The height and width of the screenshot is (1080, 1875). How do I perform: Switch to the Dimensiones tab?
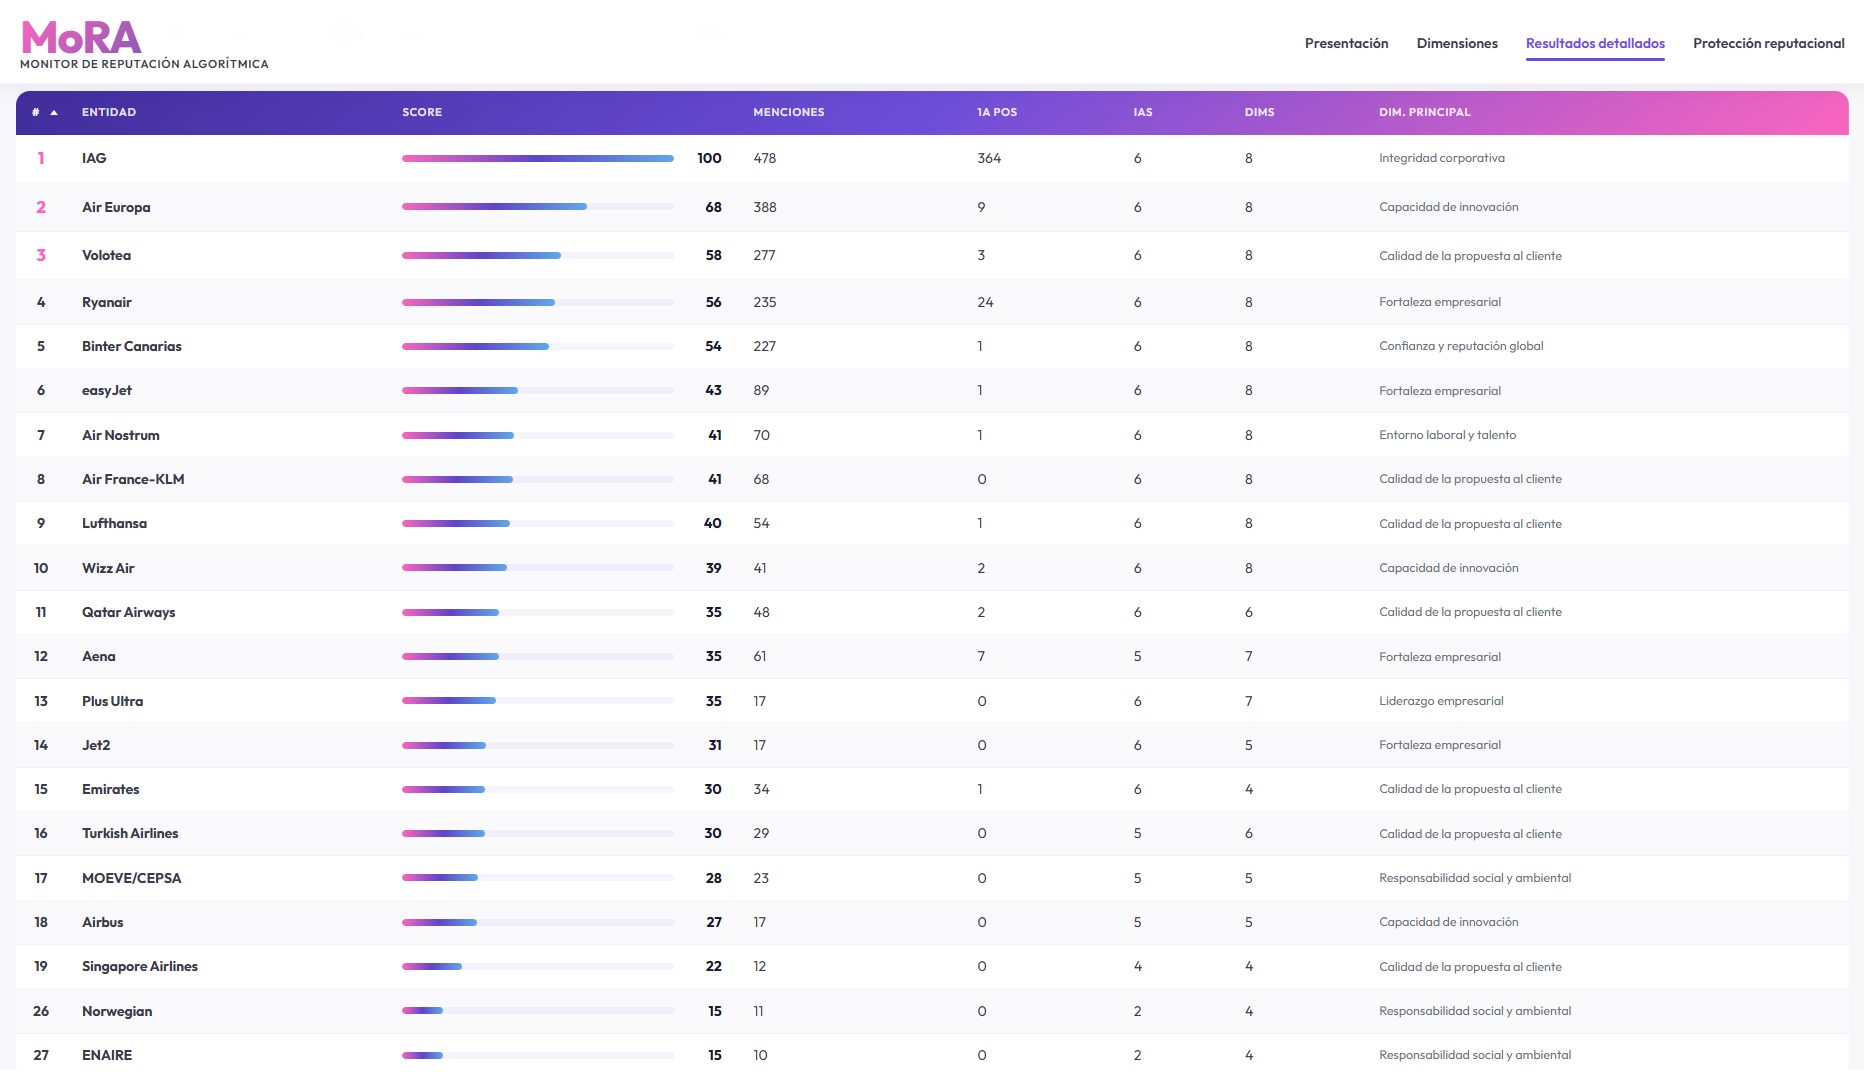tap(1457, 44)
